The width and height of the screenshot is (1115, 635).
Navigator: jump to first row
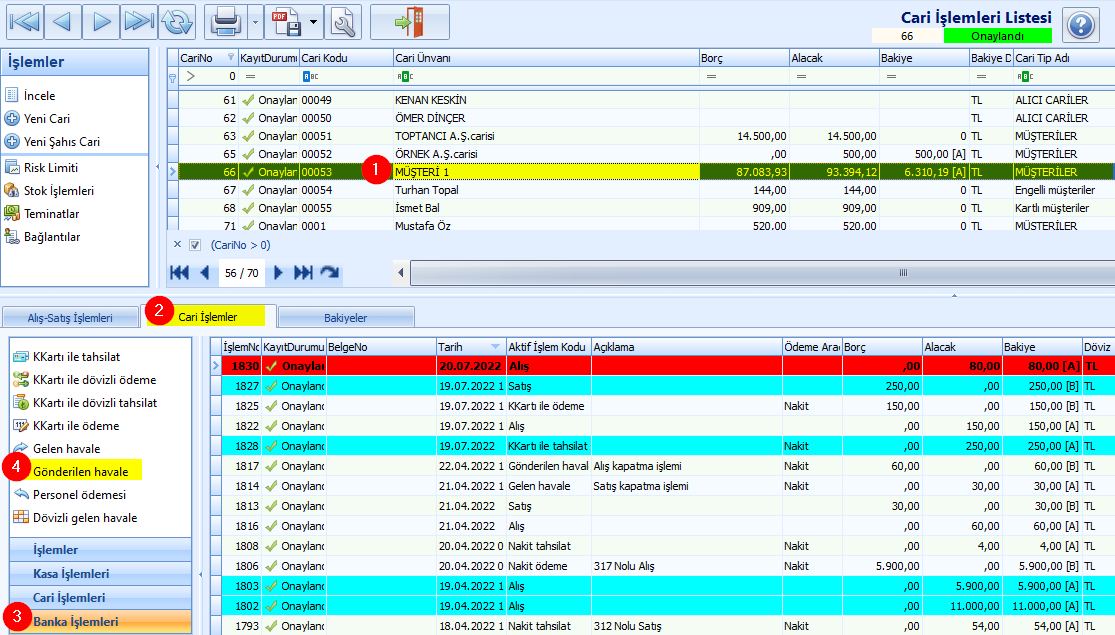tap(180, 272)
